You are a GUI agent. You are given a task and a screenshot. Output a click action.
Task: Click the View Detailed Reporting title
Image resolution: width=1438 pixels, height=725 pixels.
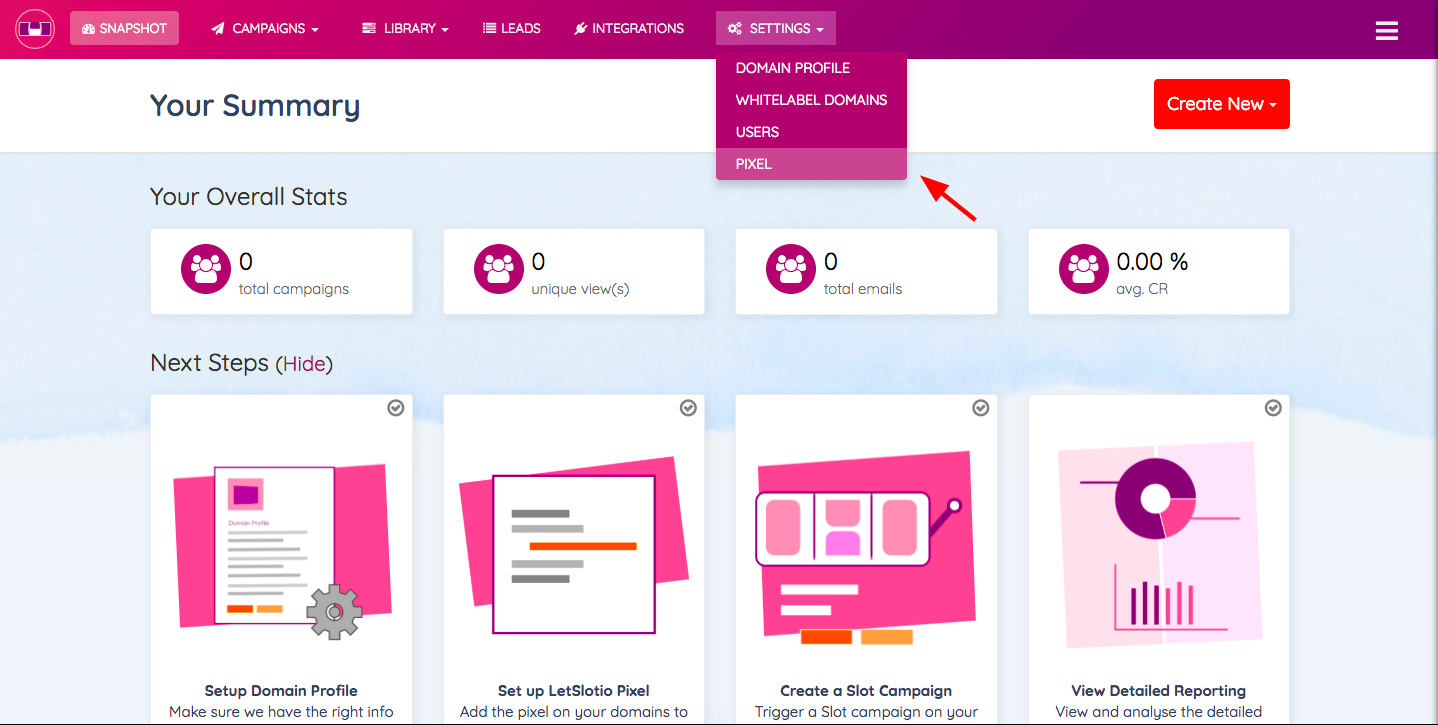(1158, 691)
